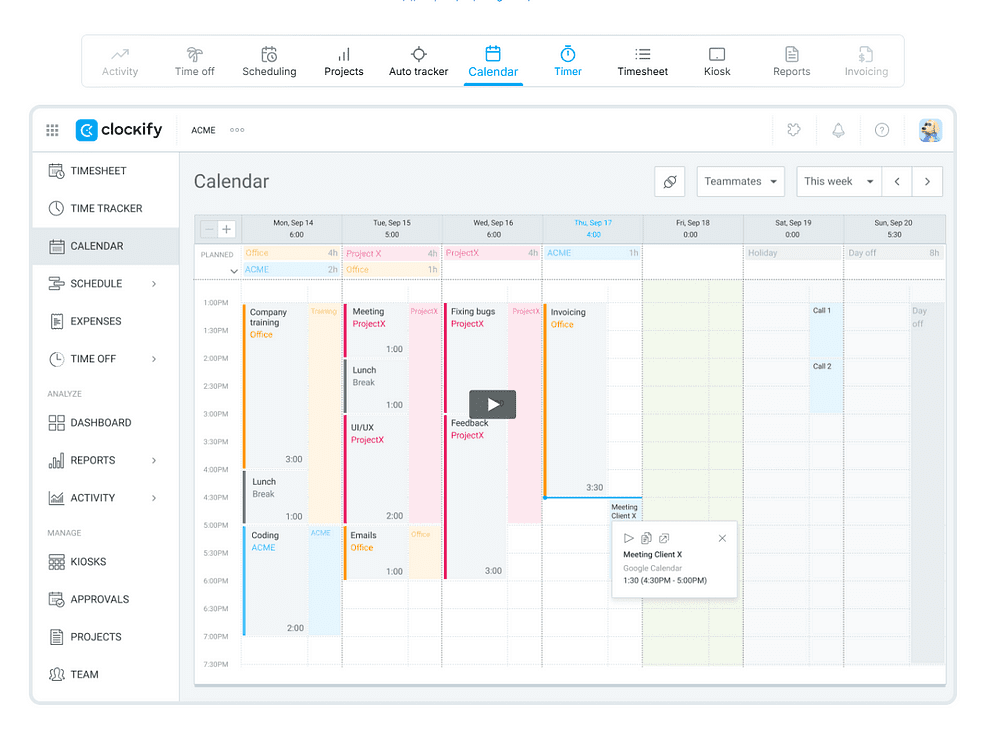This screenshot has width=1000, height=741.
Task: Click the puzzle piece integrations icon
Action: (794, 130)
